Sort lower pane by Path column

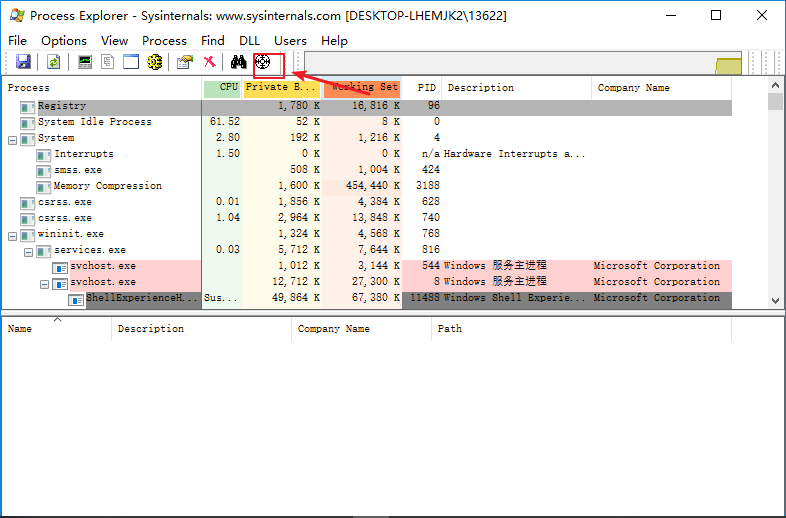click(x=581, y=329)
